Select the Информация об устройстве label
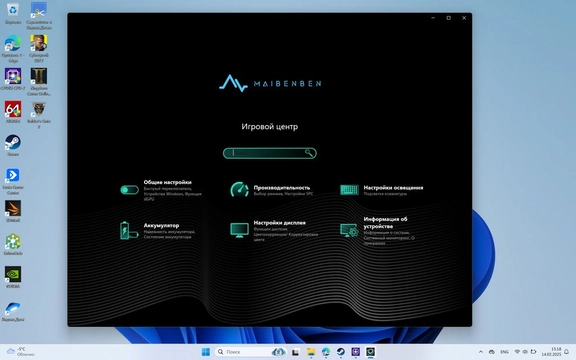 (x=385, y=223)
